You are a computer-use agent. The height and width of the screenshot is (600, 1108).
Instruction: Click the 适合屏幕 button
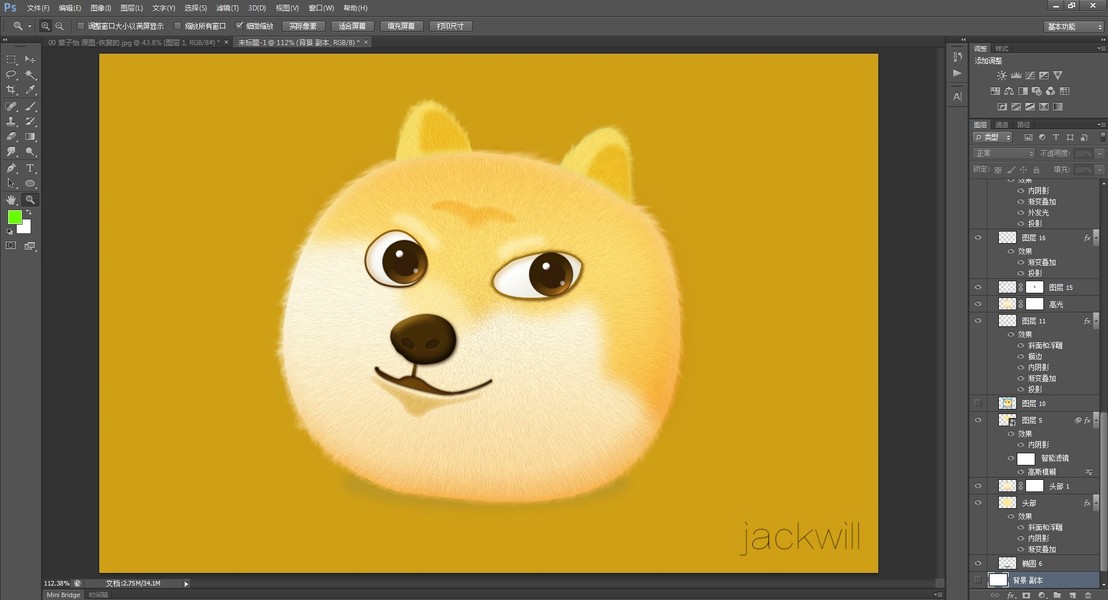[352, 26]
